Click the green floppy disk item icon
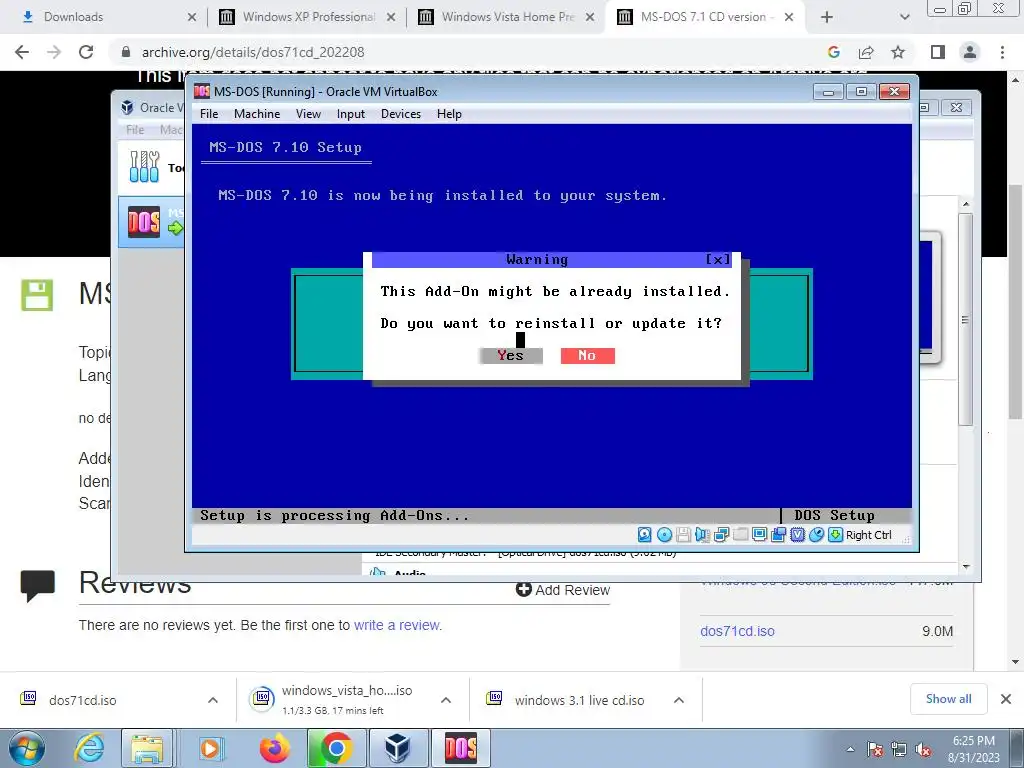The image size is (1024, 768). (37, 295)
